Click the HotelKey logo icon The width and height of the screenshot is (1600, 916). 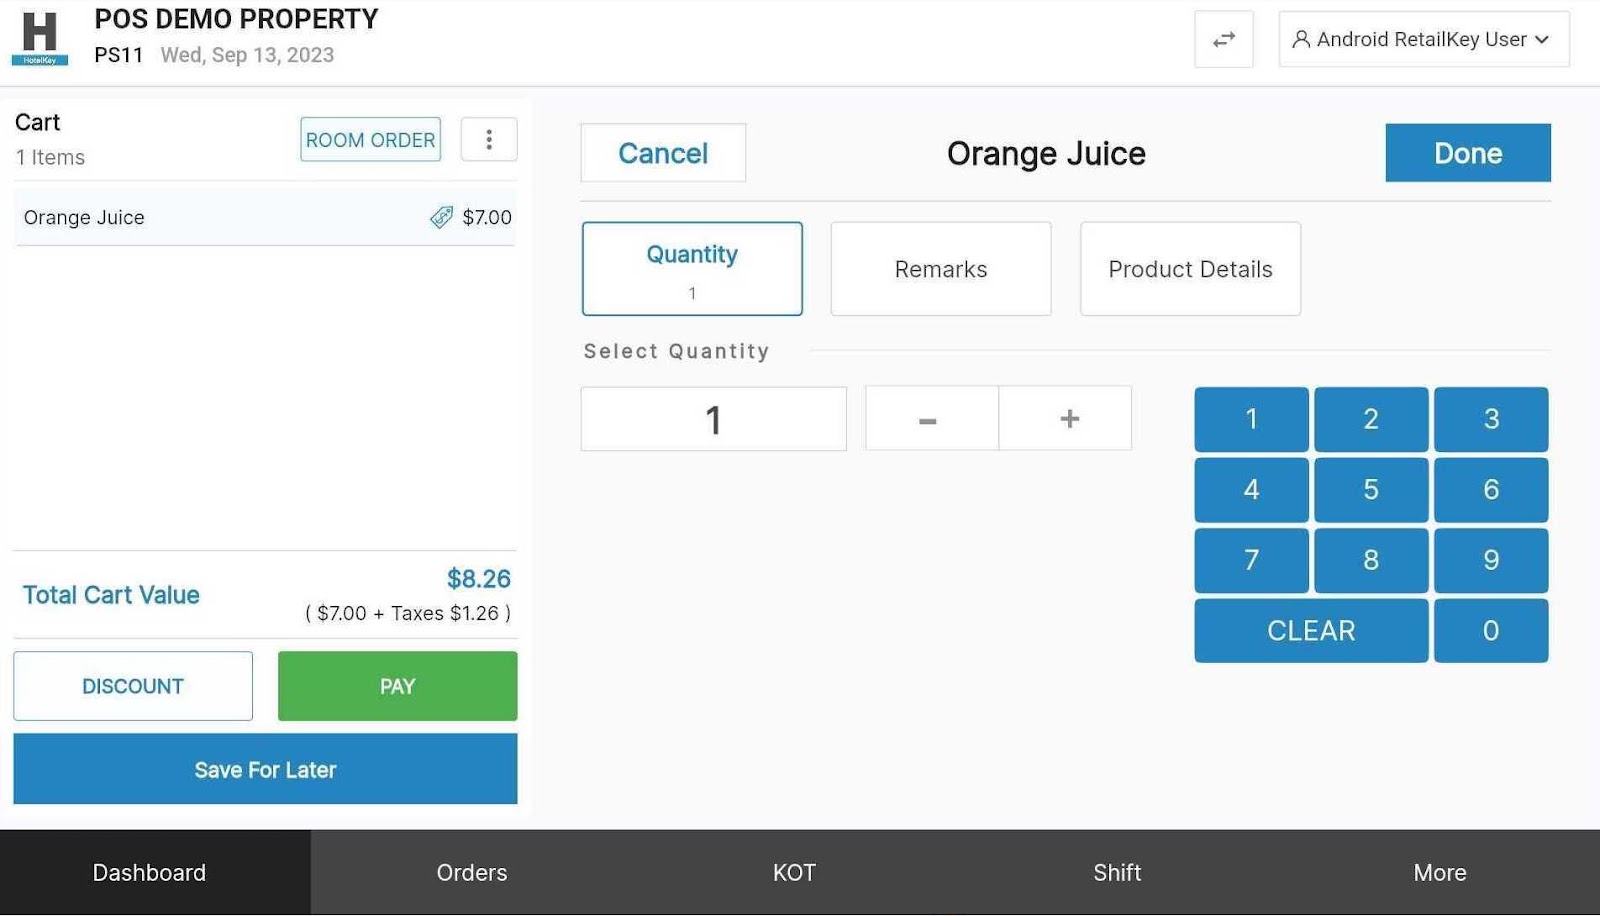pos(40,38)
